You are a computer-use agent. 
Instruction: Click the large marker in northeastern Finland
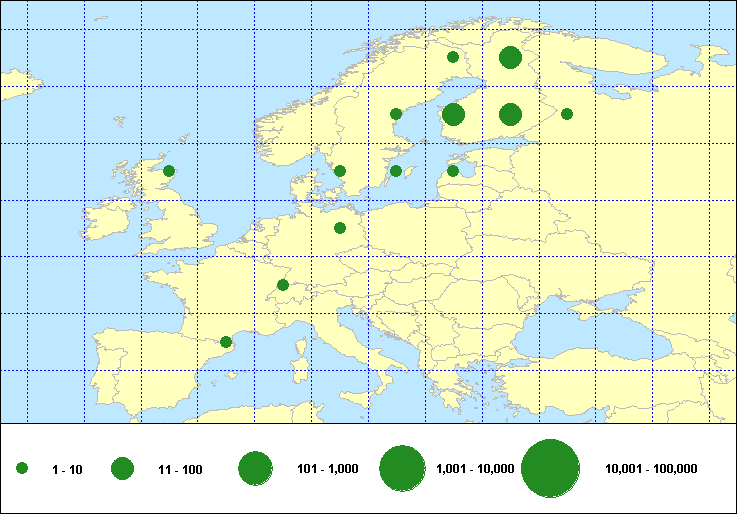pos(510,57)
